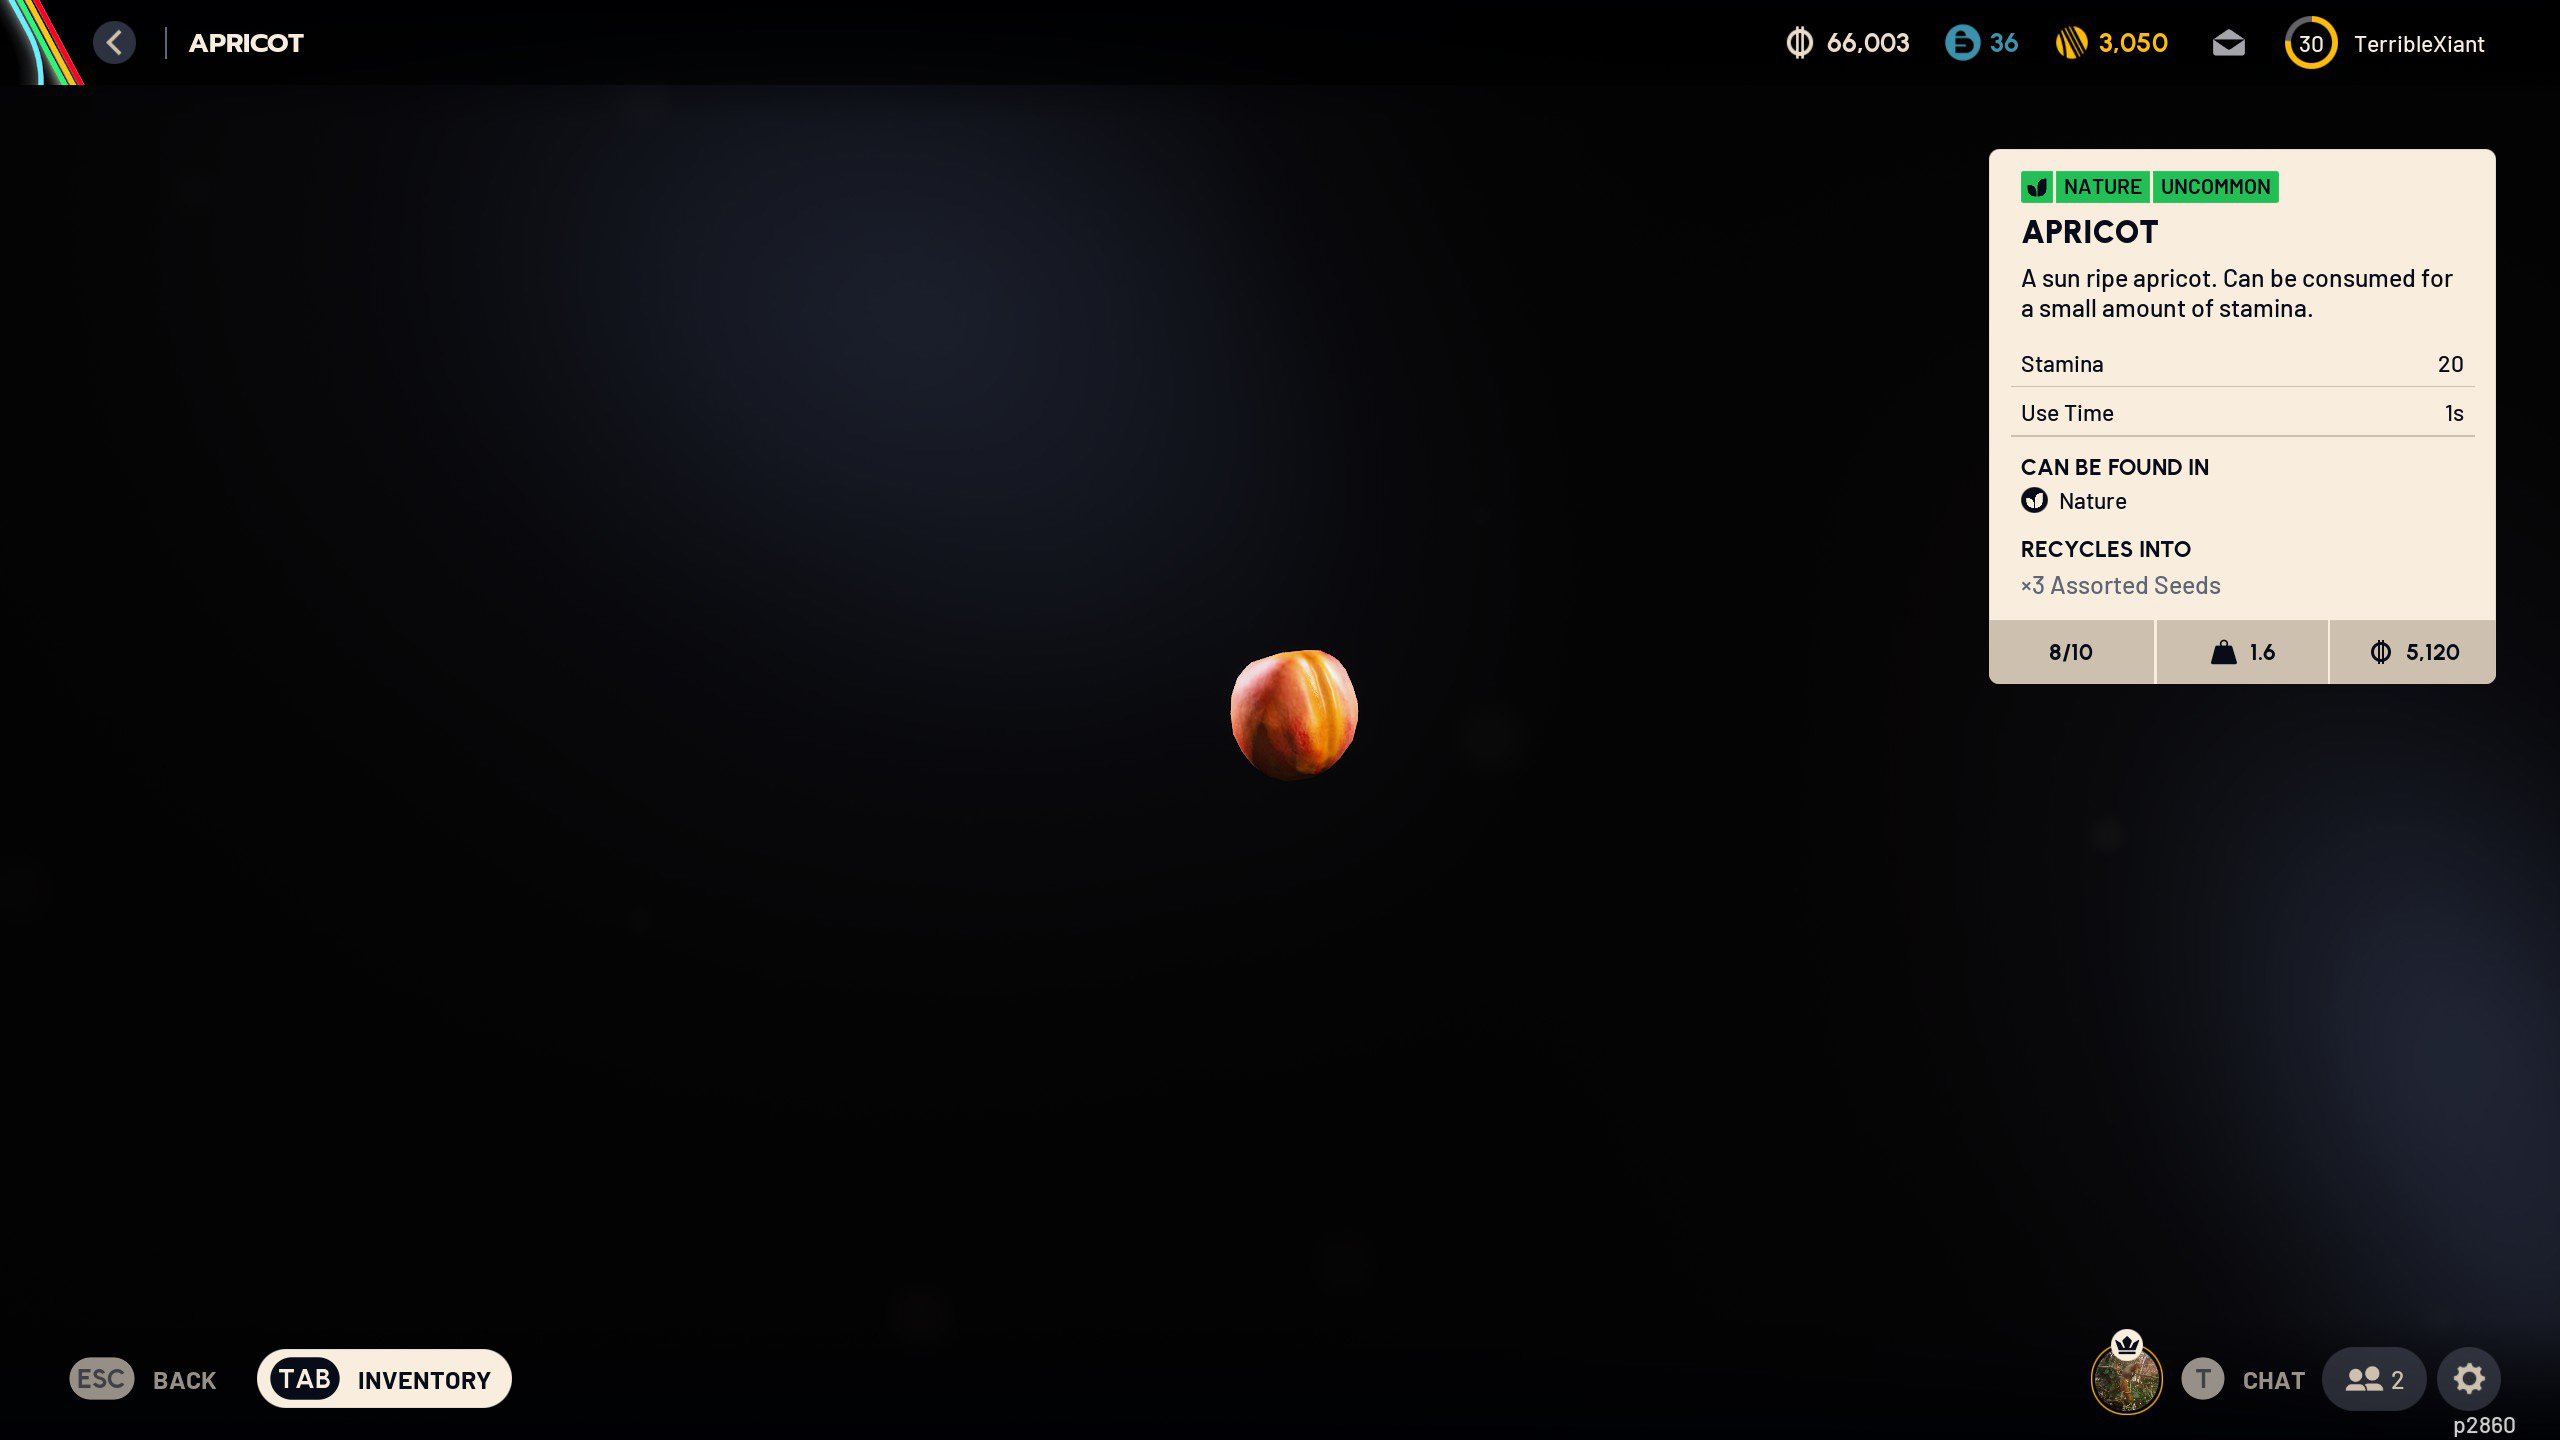2560x1440 pixels.
Task: Click the back arrow icon
Action: (x=114, y=43)
